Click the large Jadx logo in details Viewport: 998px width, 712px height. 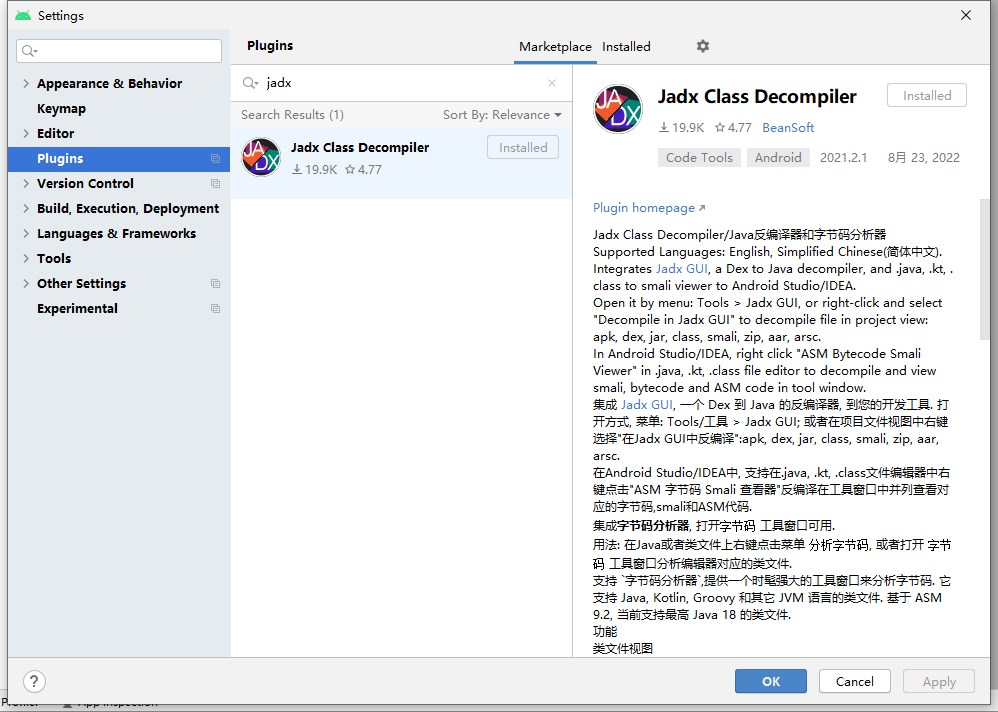point(618,109)
